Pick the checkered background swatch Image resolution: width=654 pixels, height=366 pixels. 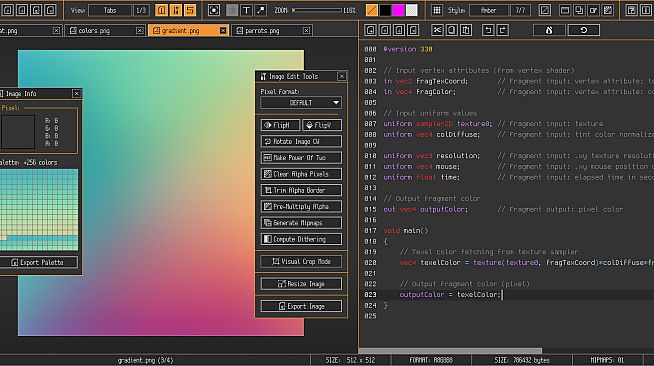click(412, 10)
